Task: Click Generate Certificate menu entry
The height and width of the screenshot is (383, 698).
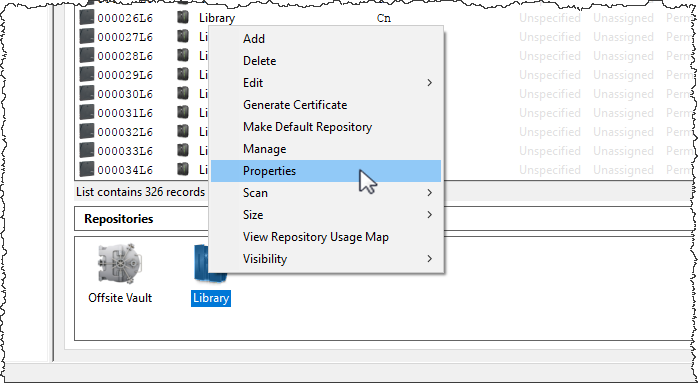Action: pos(326,105)
